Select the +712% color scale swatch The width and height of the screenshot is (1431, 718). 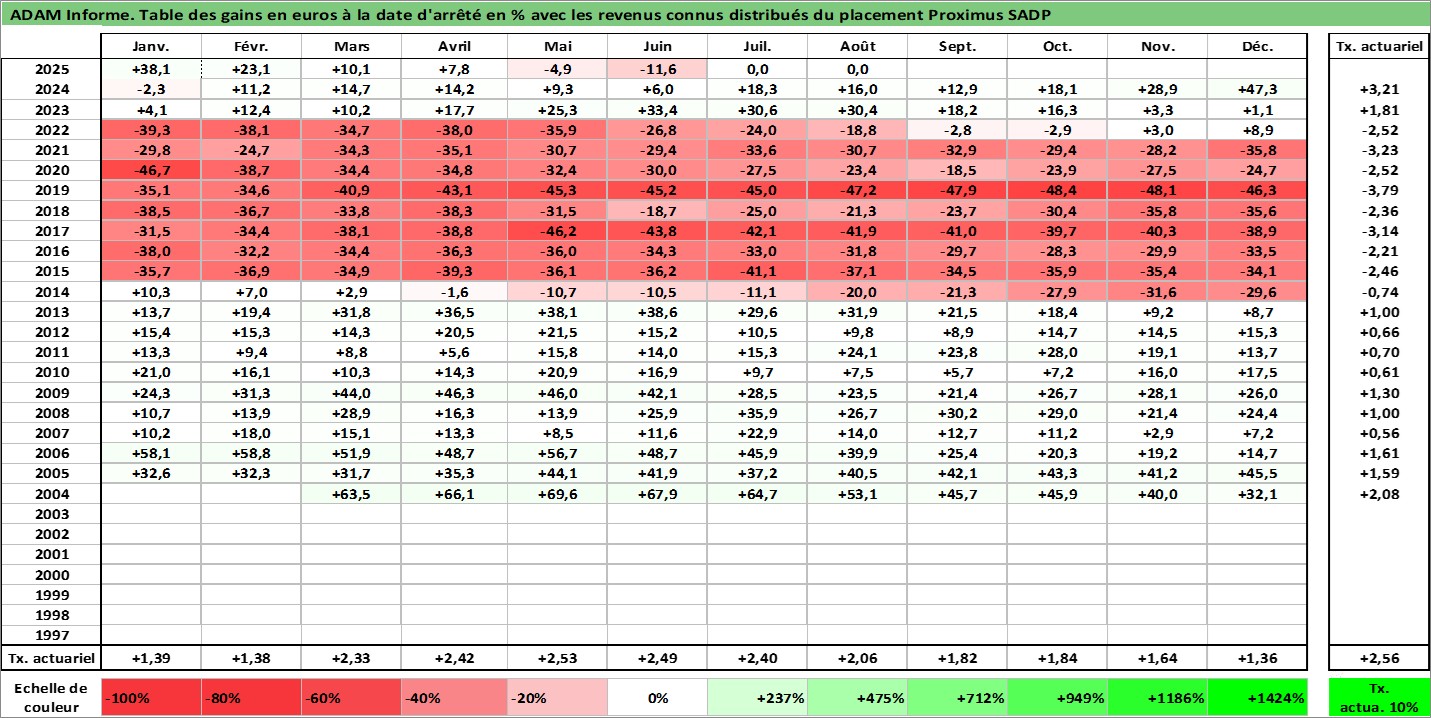pos(957,698)
